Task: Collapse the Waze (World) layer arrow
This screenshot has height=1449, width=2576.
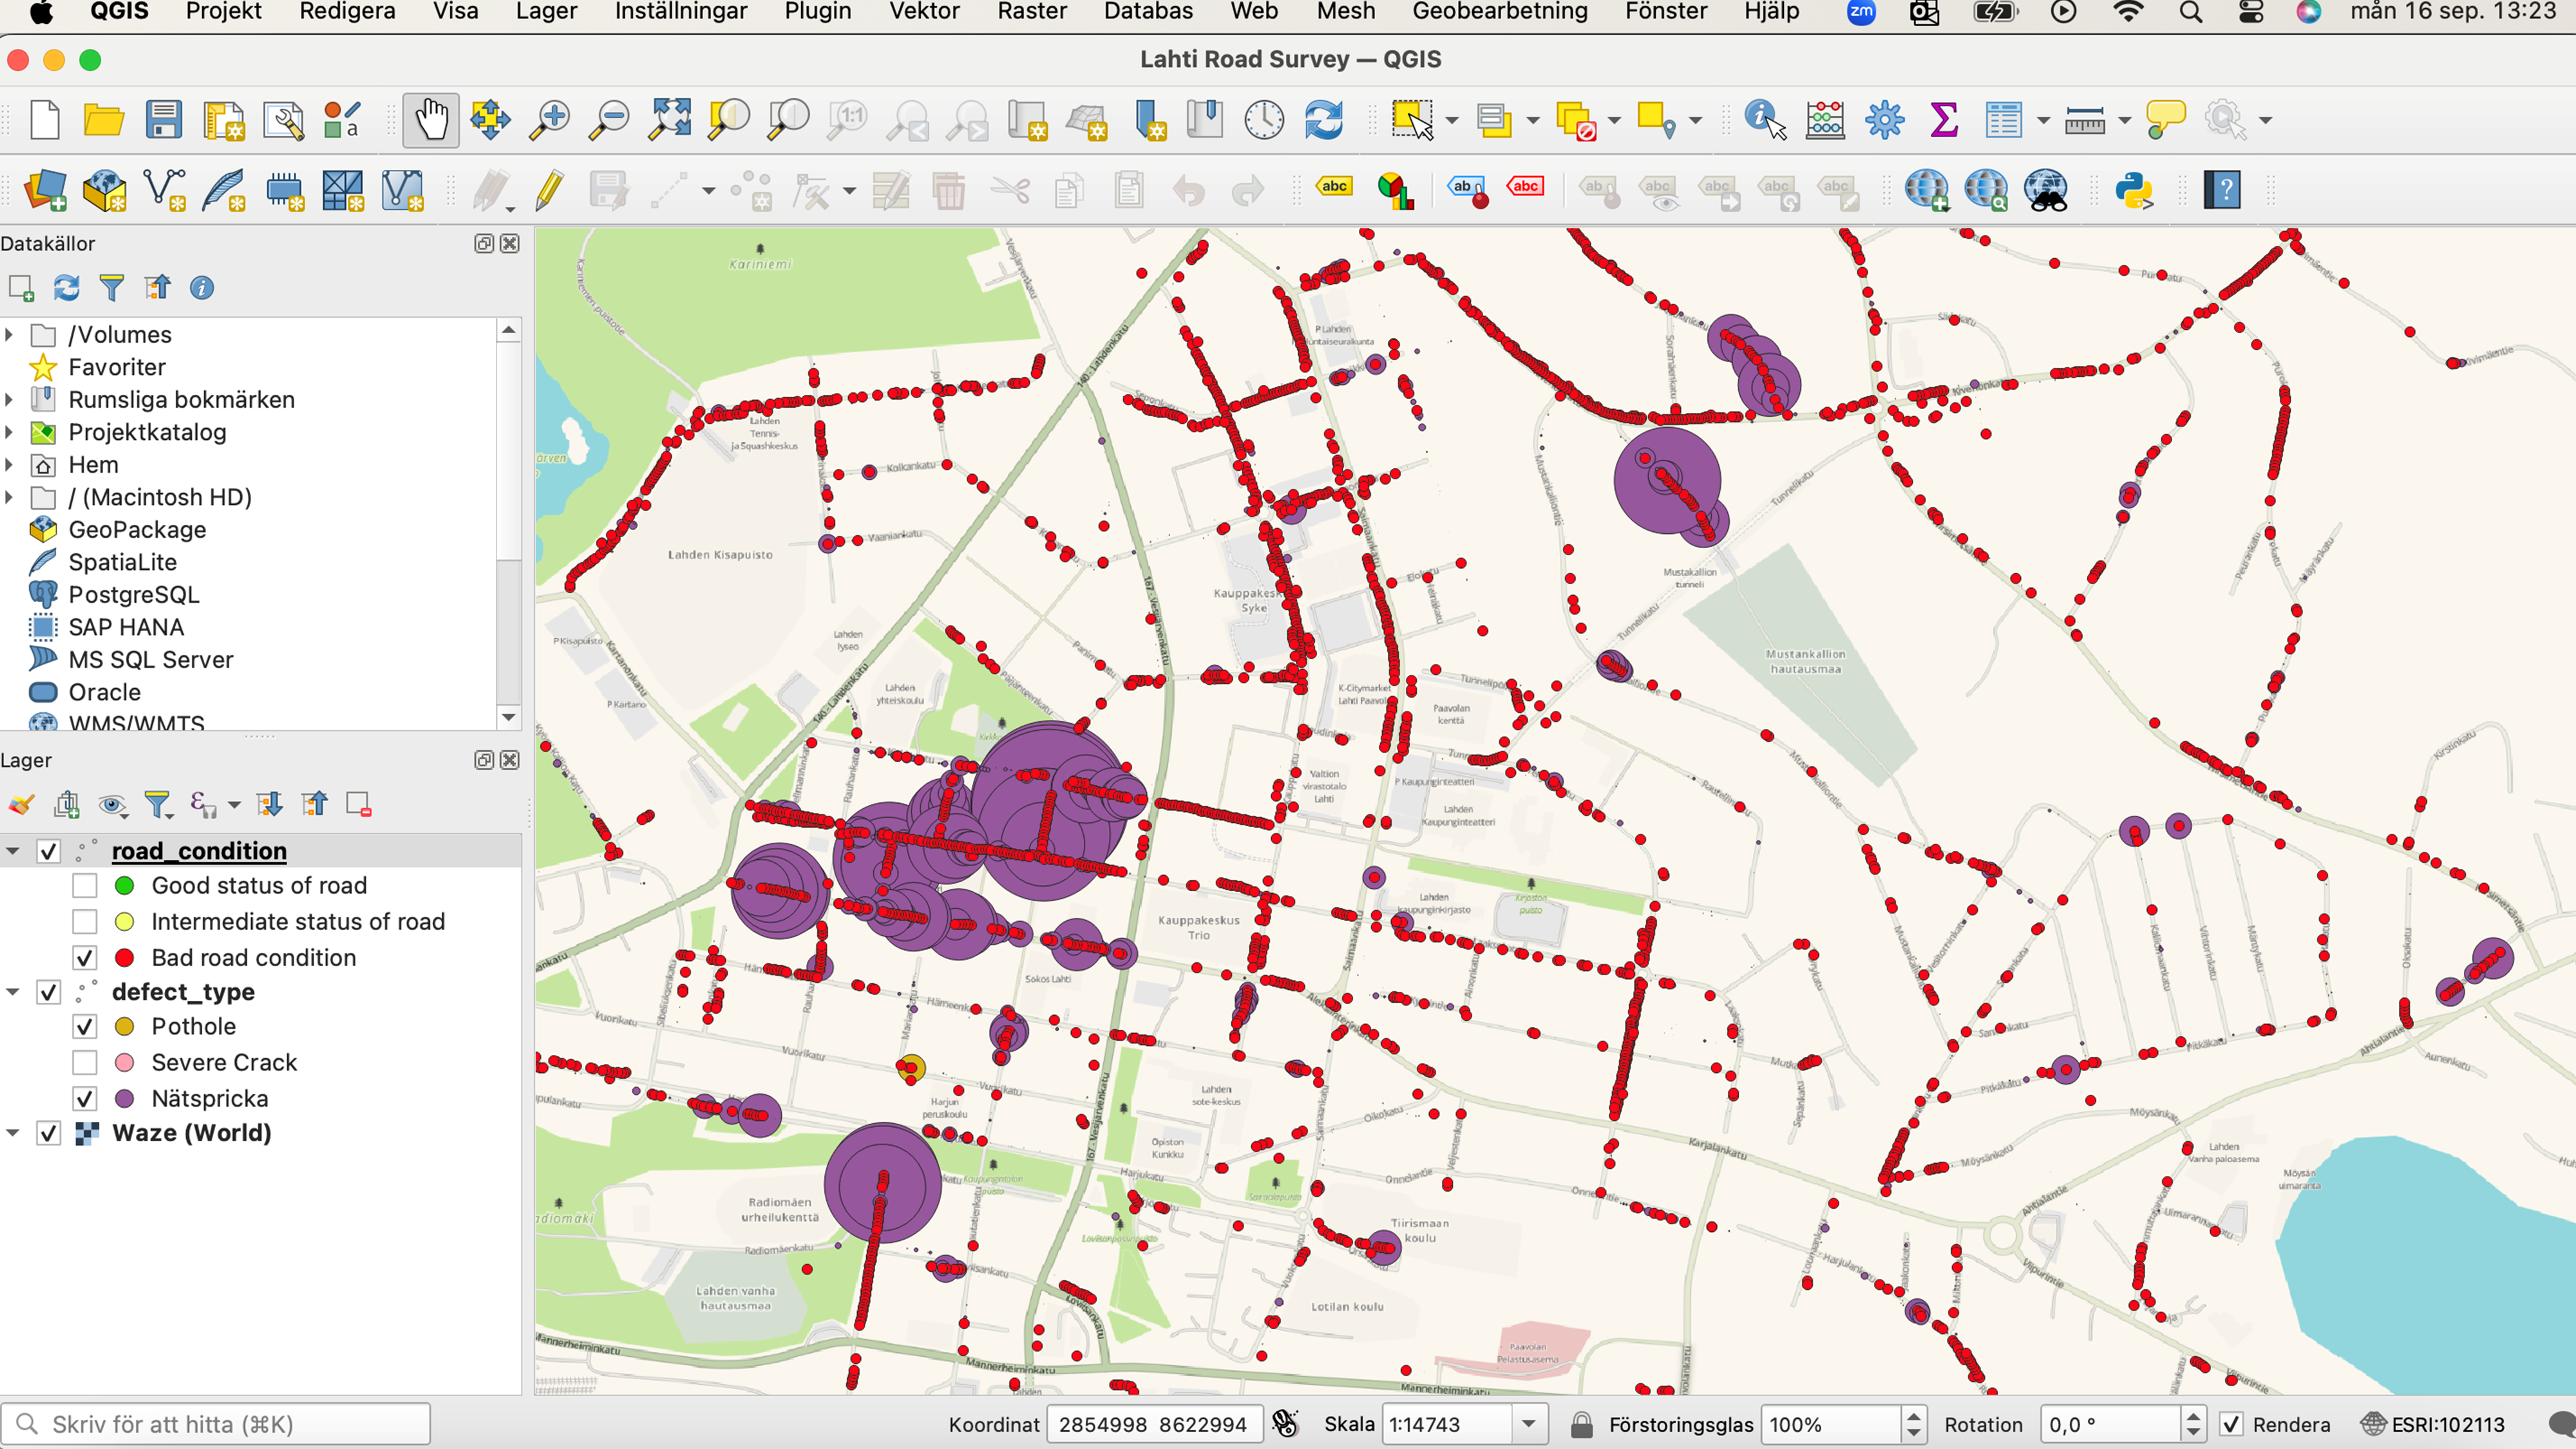Action: [13, 1133]
